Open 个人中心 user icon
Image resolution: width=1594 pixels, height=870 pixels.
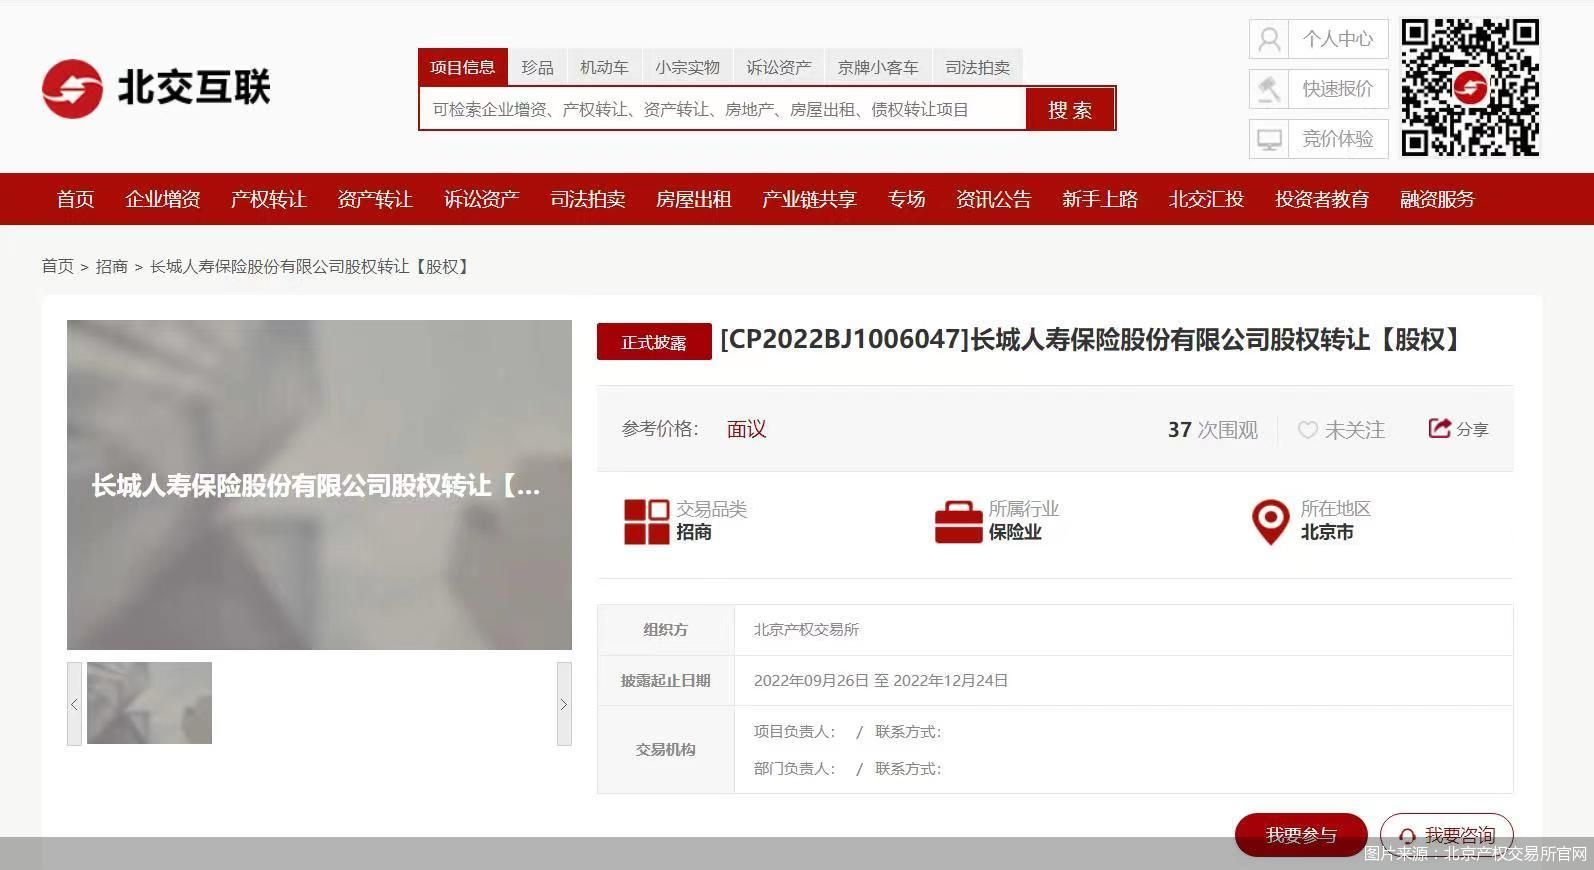[1269, 39]
